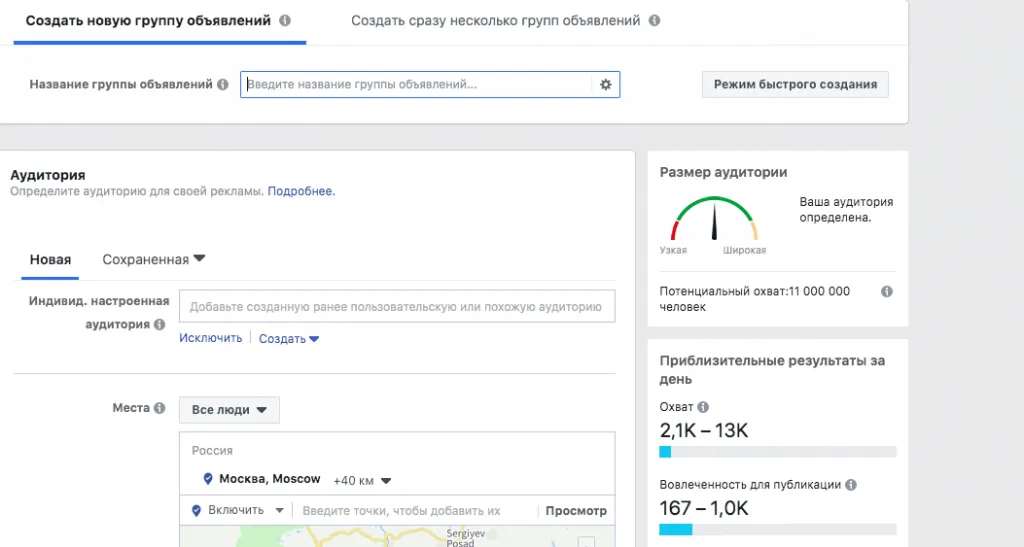Click the '2,1K – 13K' reach value
Image resolution: width=1024 pixels, height=547 pixels.
704,430
